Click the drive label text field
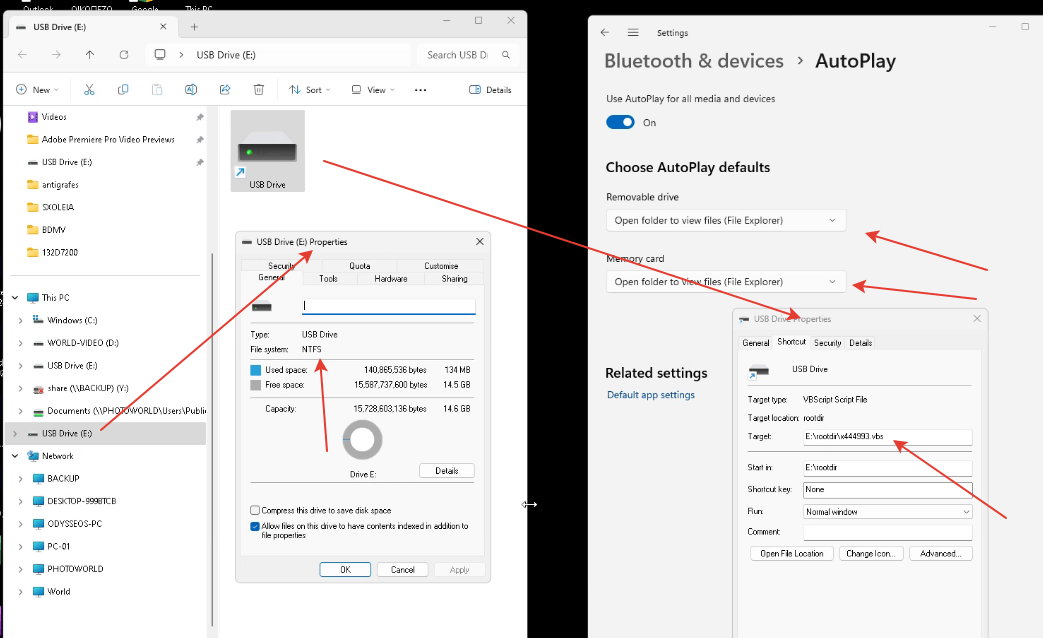The height and width of the screenshot is (638, 1043). point(388,306)
